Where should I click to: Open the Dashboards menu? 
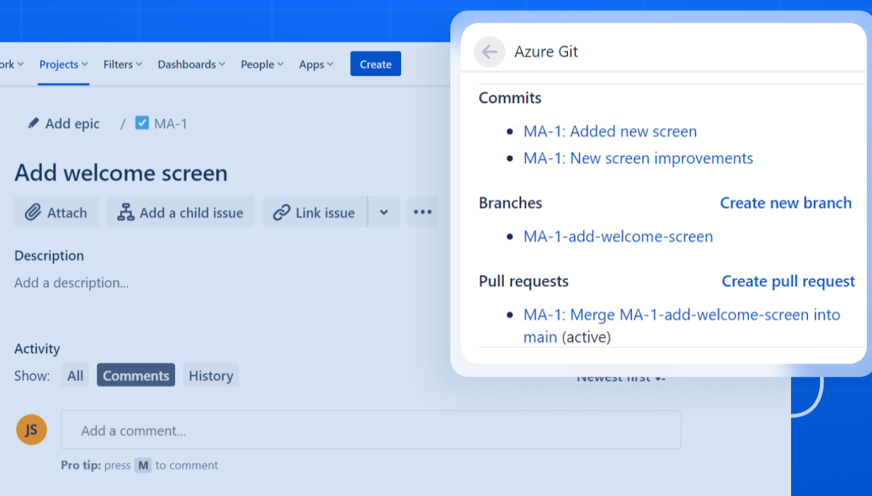click(x=191, y=65)
